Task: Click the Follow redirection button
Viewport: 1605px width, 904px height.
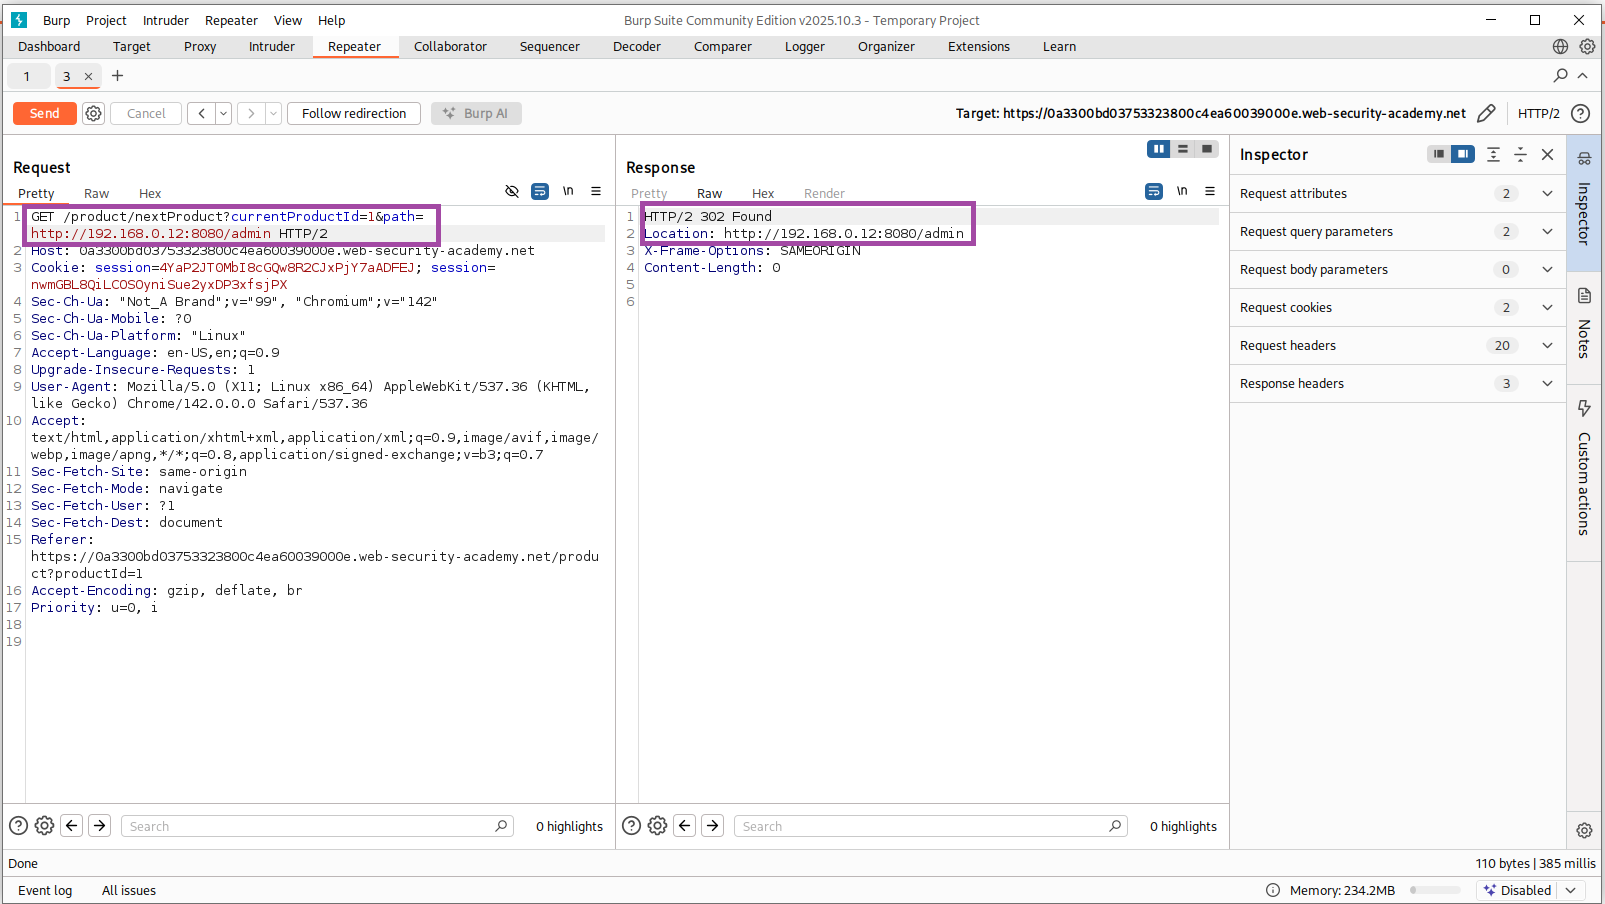Action: [x=354, y=114]
